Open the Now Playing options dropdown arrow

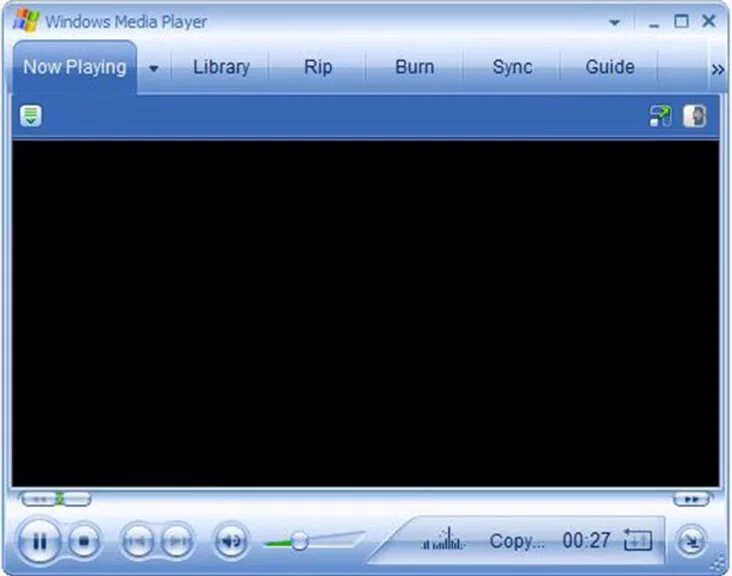coord(154,69)
